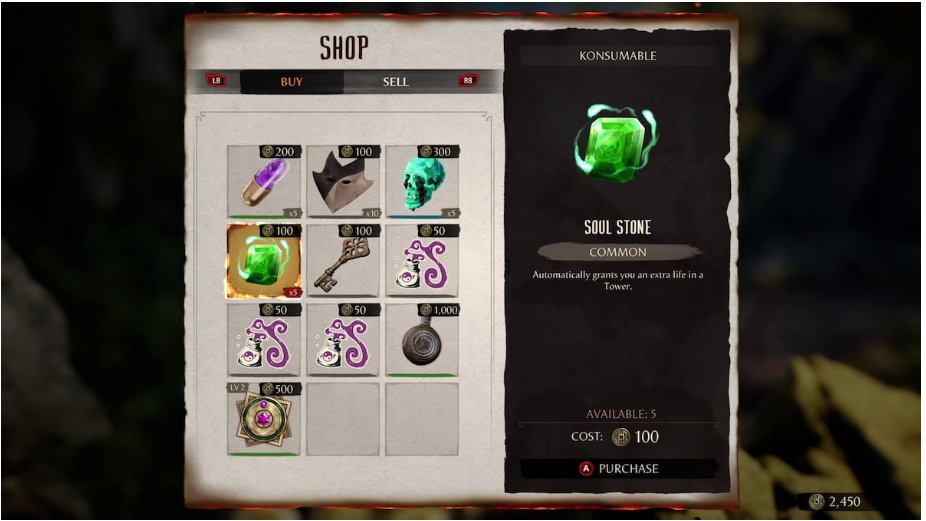926x521 pixels.
Task: Click the koin icon next to cost 100
Action: coord(621,437)
